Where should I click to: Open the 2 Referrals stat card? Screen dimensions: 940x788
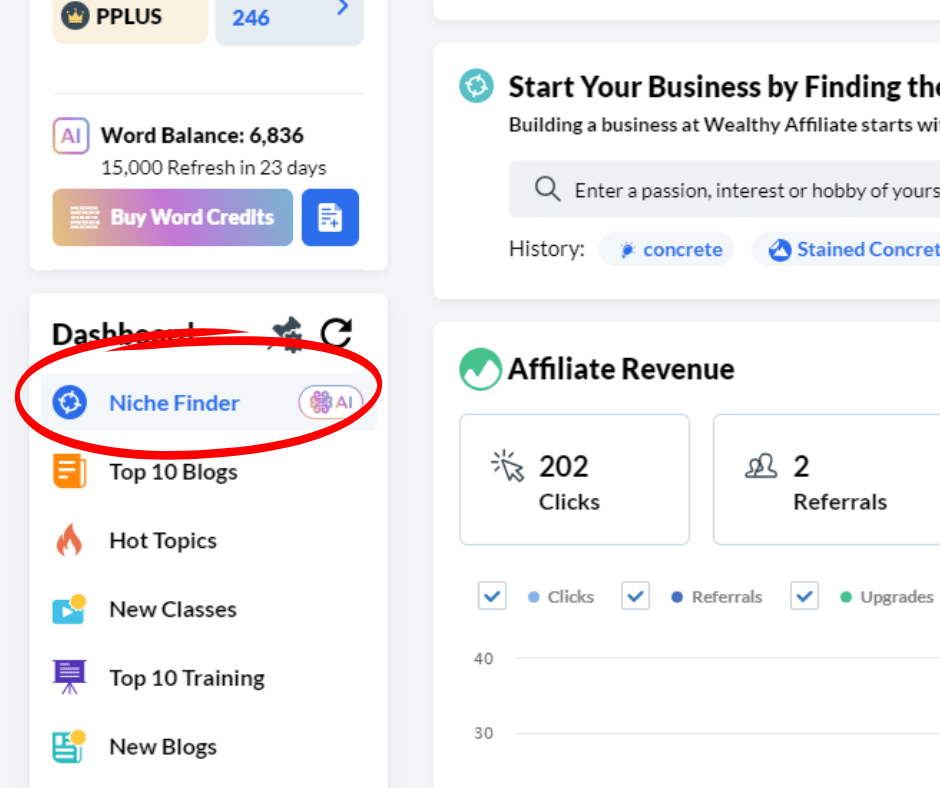[827, 480]
